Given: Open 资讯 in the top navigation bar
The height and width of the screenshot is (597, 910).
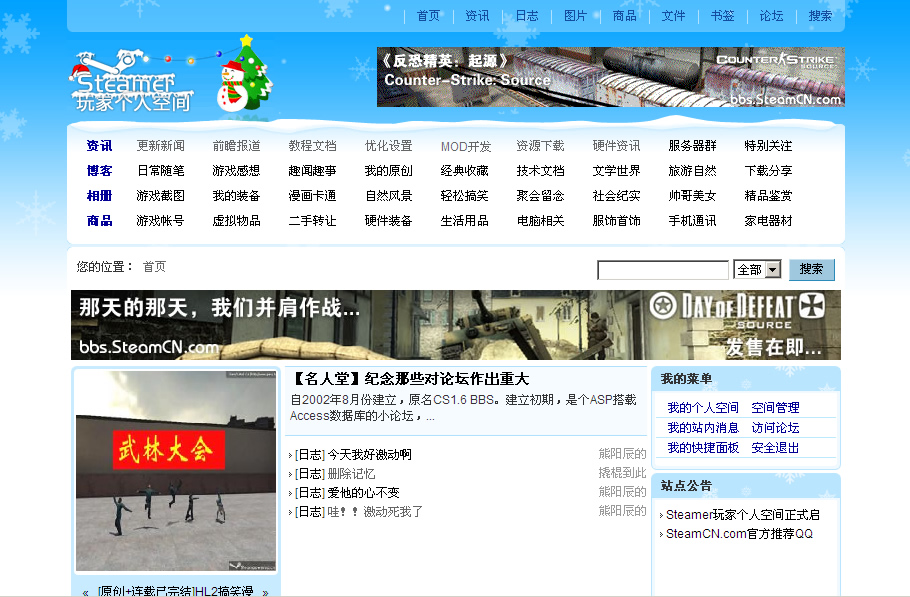Looking at the screenshot, I should pos(477,16).
